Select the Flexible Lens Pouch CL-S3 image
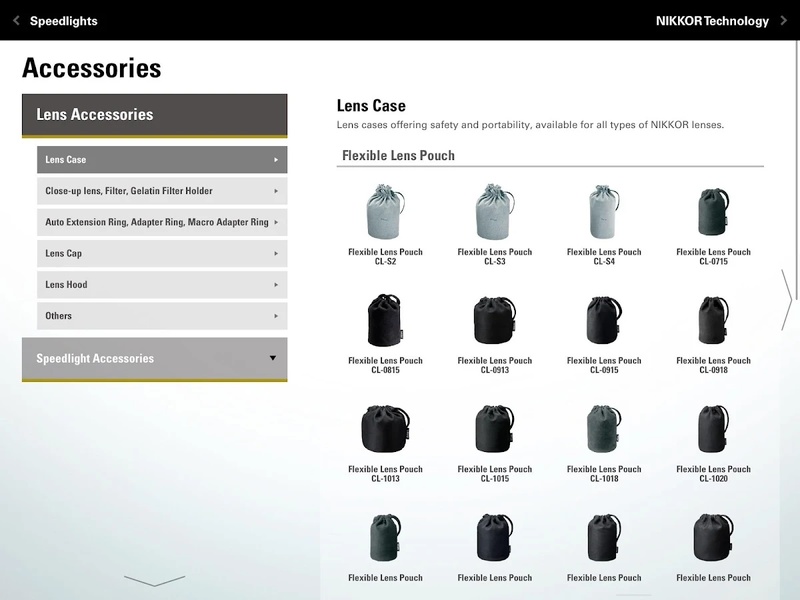 494,211
